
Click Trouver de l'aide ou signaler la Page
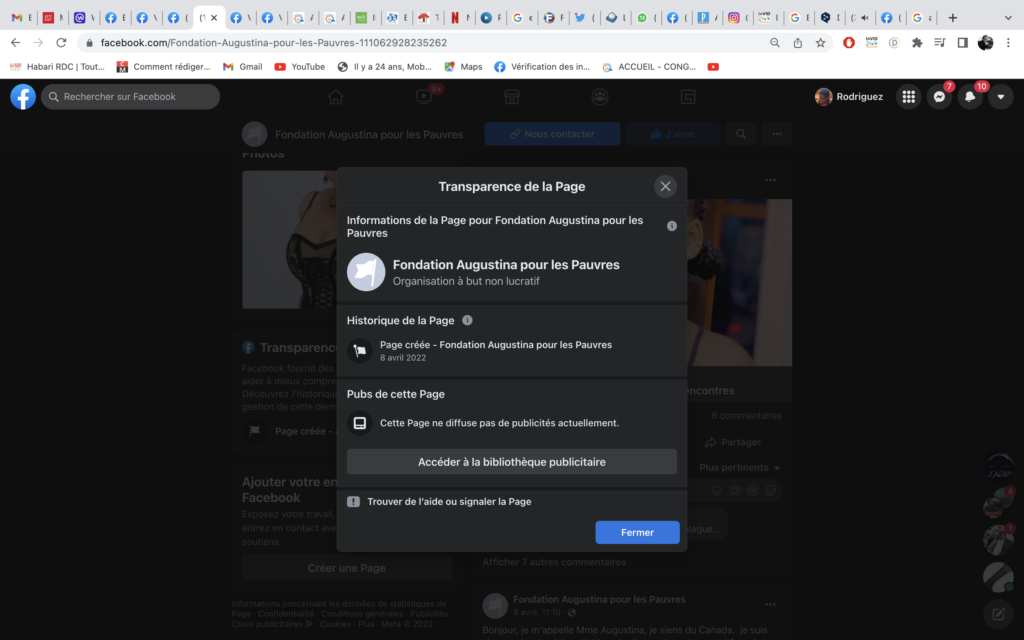tap(449, 502)
